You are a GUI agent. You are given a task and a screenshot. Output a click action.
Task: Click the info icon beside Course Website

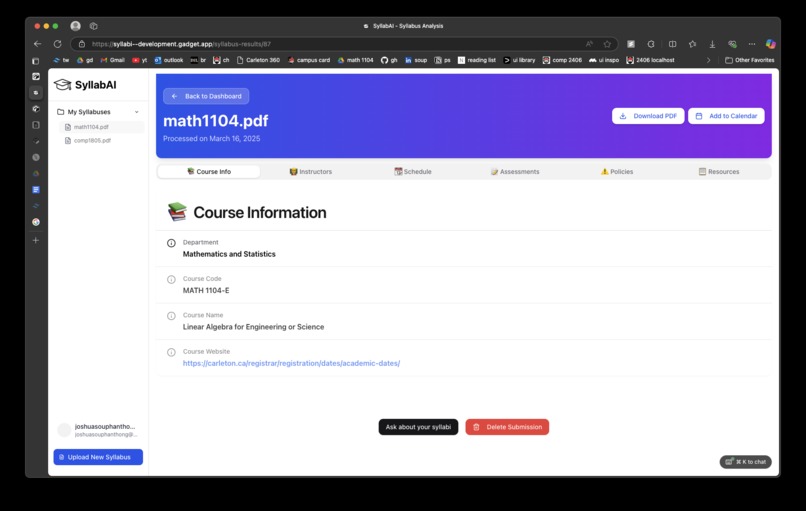click(x=171, y=353)
